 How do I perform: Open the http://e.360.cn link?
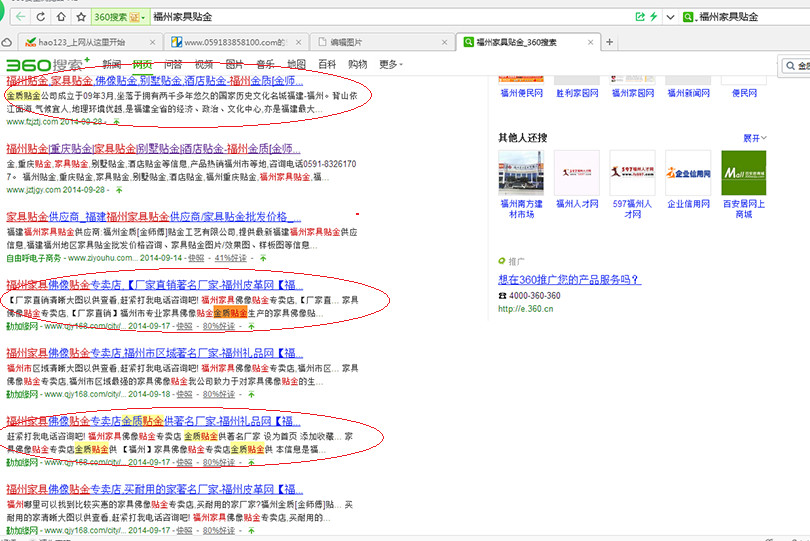click(x=525, y=308)
